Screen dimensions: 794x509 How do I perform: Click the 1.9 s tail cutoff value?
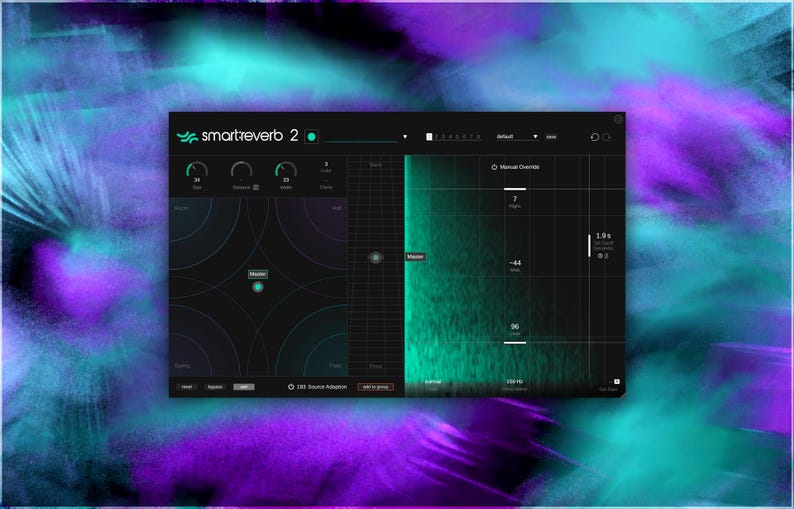tap(603, 236)
